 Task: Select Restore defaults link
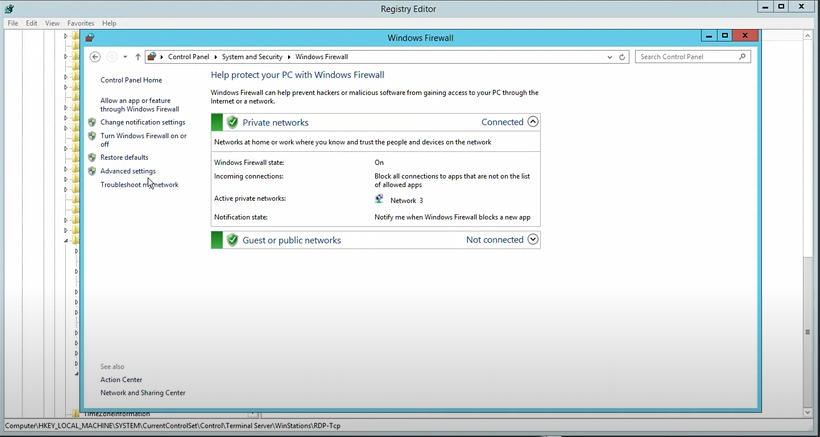point(124,157)
